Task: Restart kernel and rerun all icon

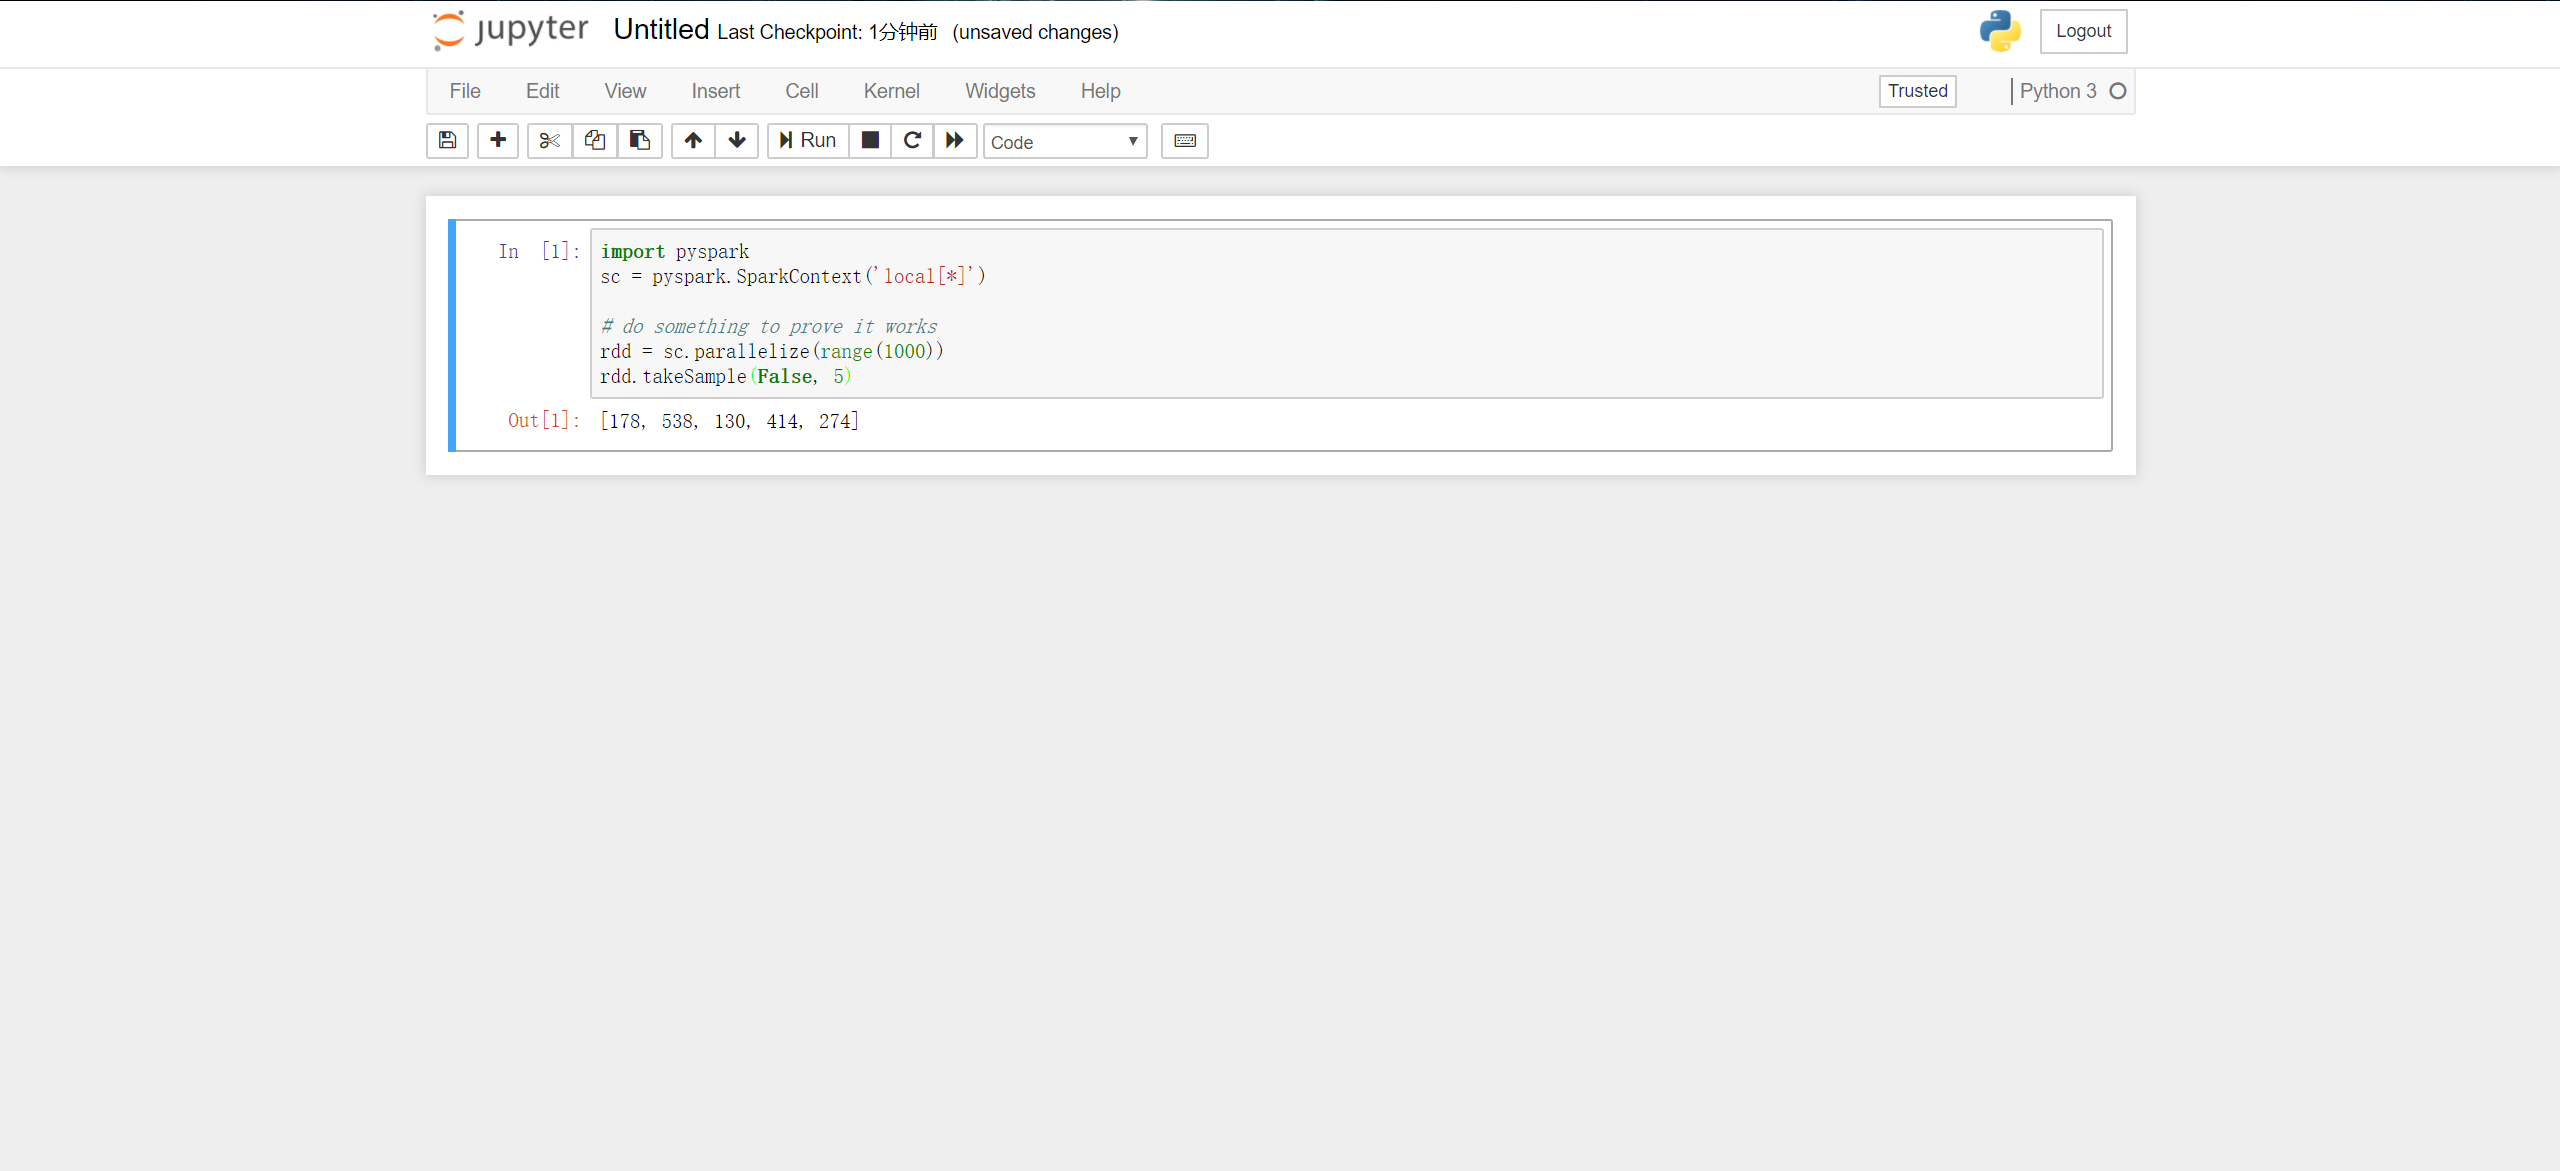Action: (955, 141)
